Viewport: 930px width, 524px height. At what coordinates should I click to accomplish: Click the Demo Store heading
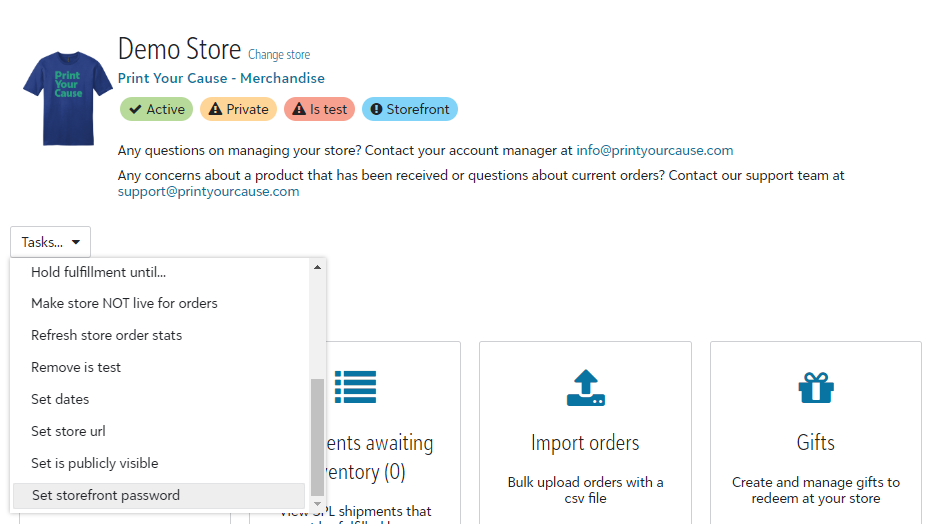(x=179, y=49)
